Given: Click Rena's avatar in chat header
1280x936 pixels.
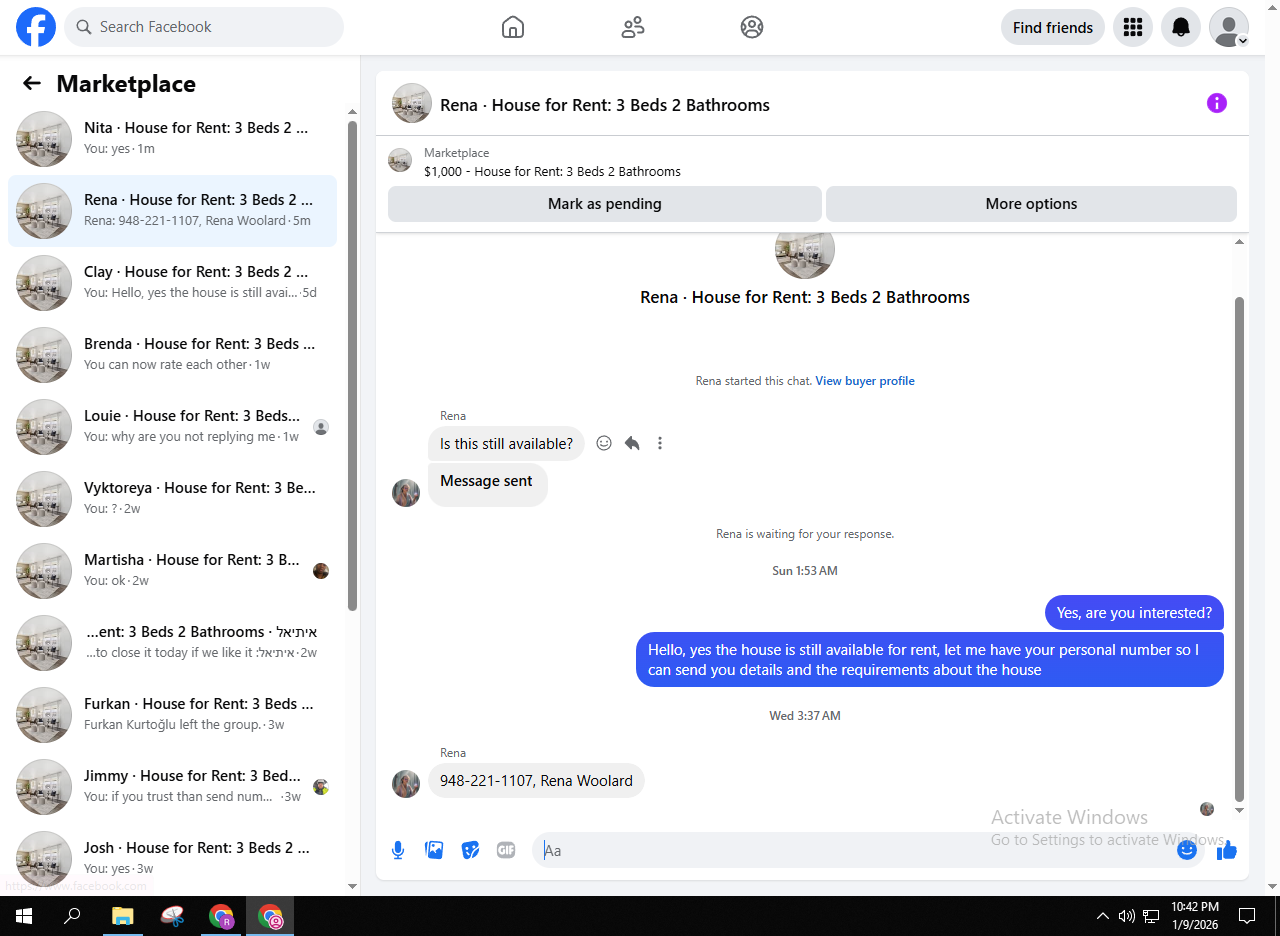Looking at the screenshot, I should point(412,103).
